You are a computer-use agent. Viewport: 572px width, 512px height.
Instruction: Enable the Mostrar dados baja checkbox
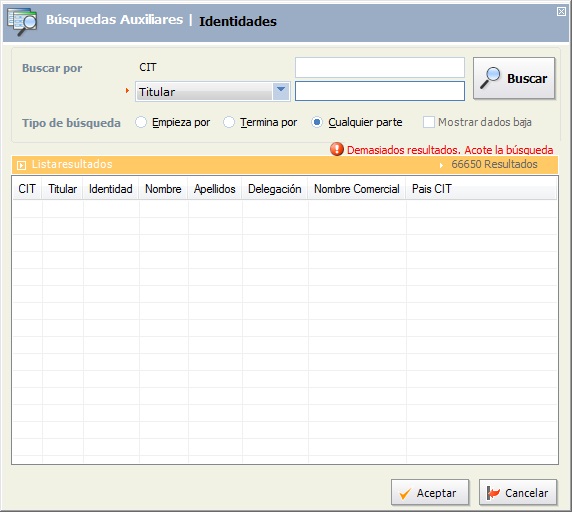(x=429, y=122)
